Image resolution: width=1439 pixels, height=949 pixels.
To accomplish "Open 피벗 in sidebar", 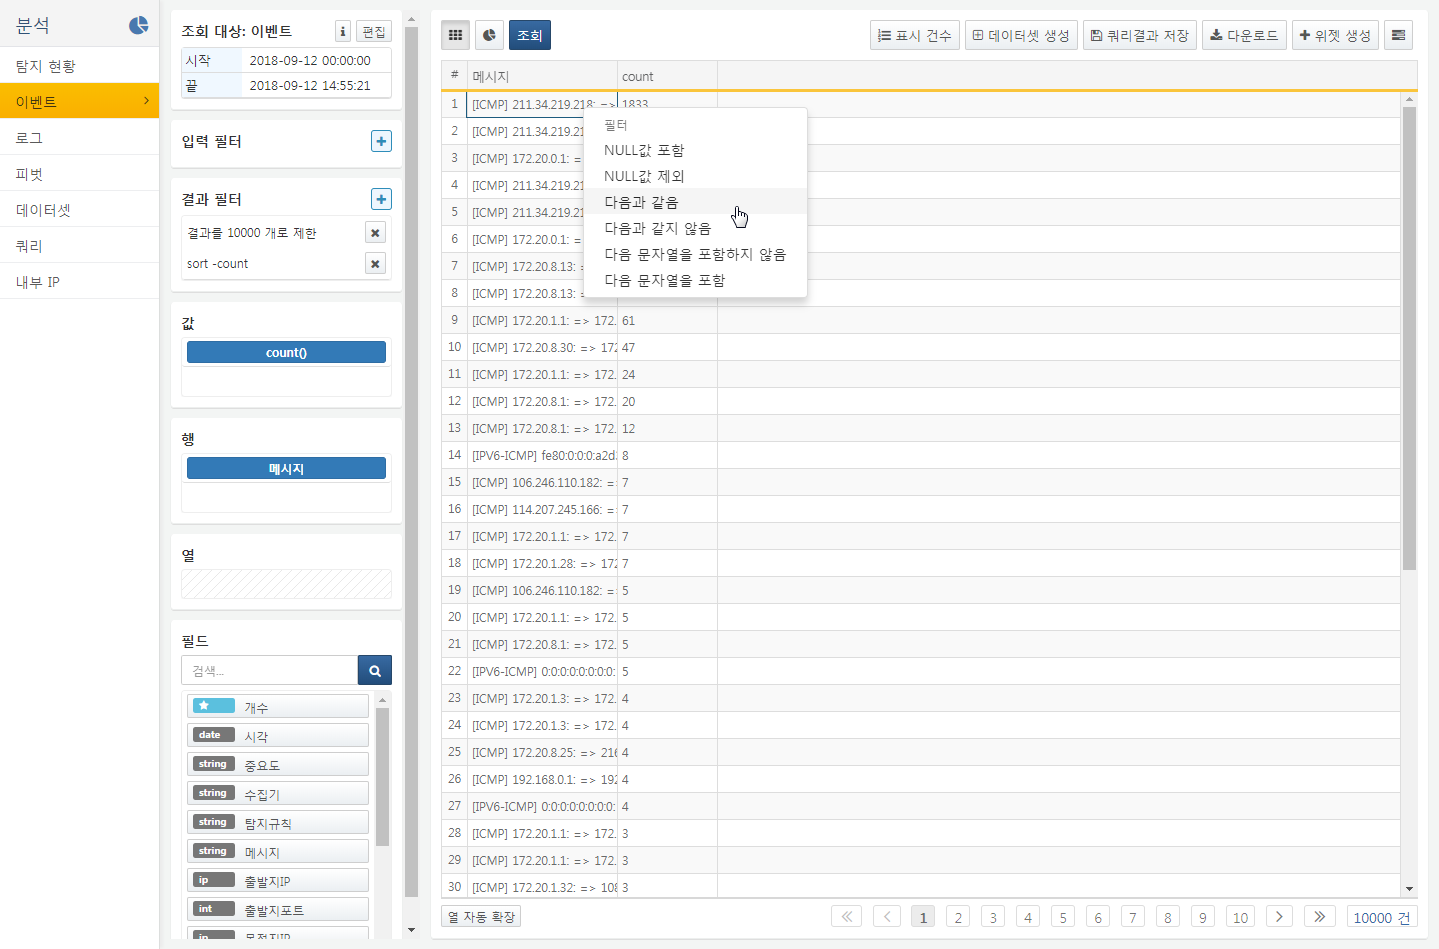I will (79, 173).
